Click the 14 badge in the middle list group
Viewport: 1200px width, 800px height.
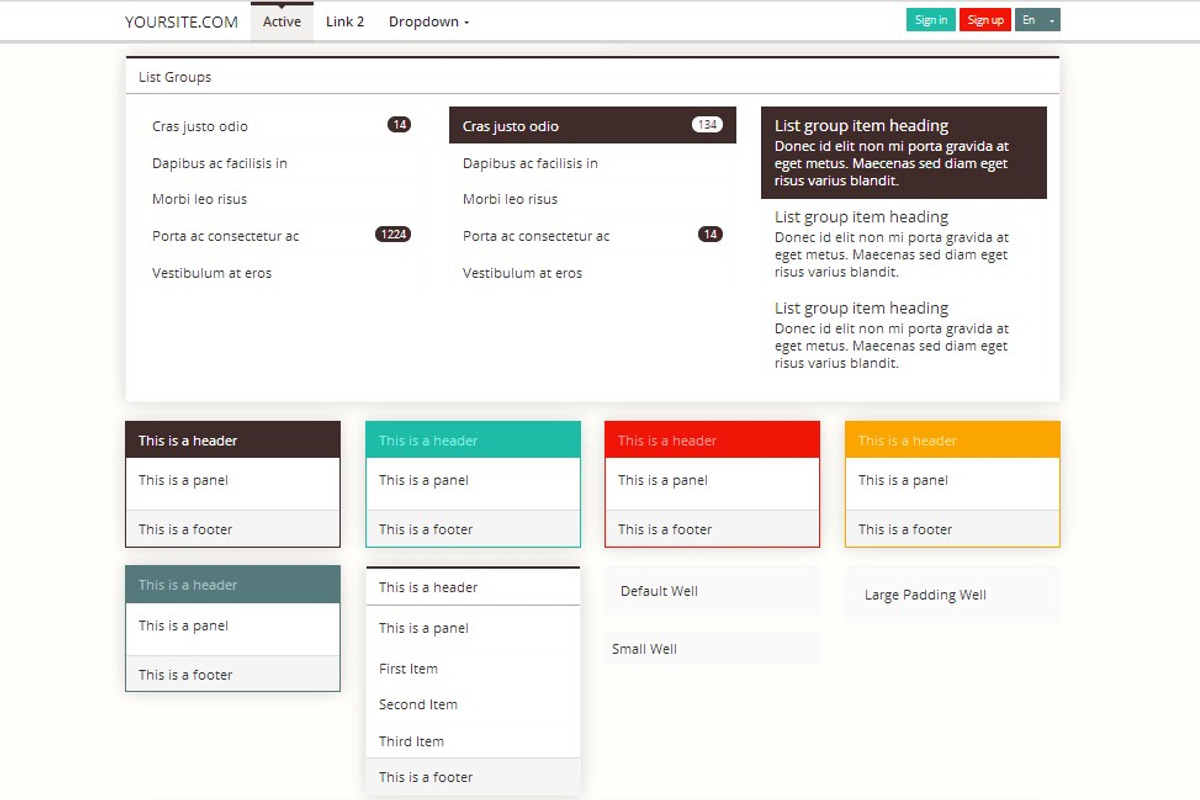tap(711, 234)
